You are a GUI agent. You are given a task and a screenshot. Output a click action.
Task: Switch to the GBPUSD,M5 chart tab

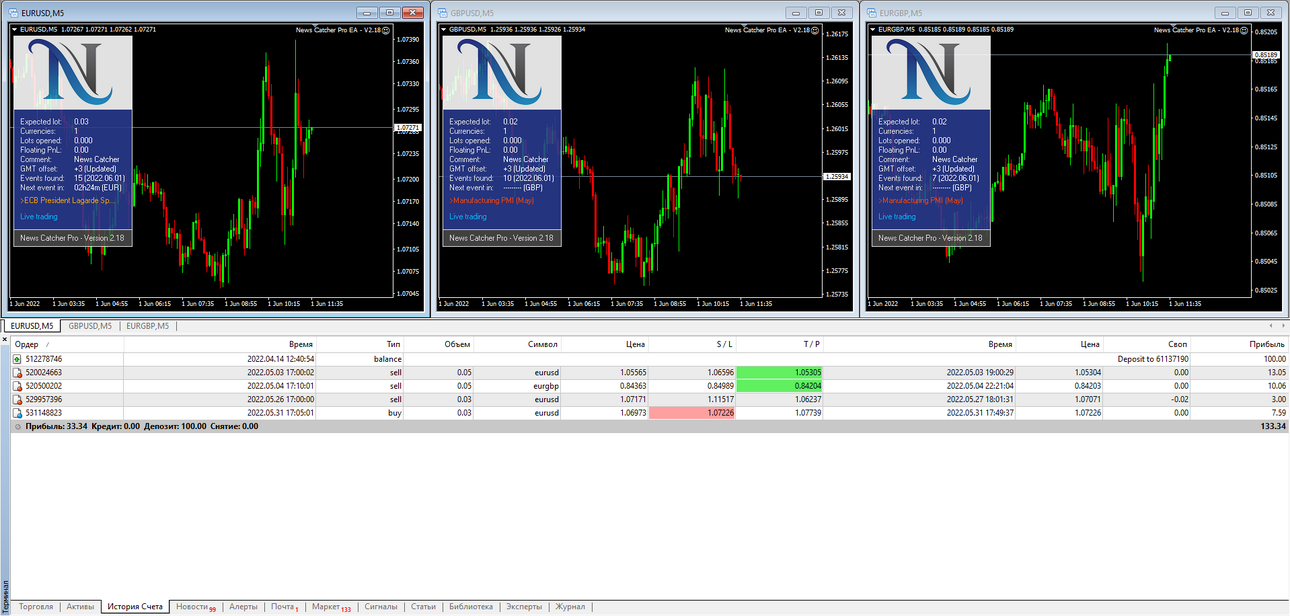tap(90, 326)
